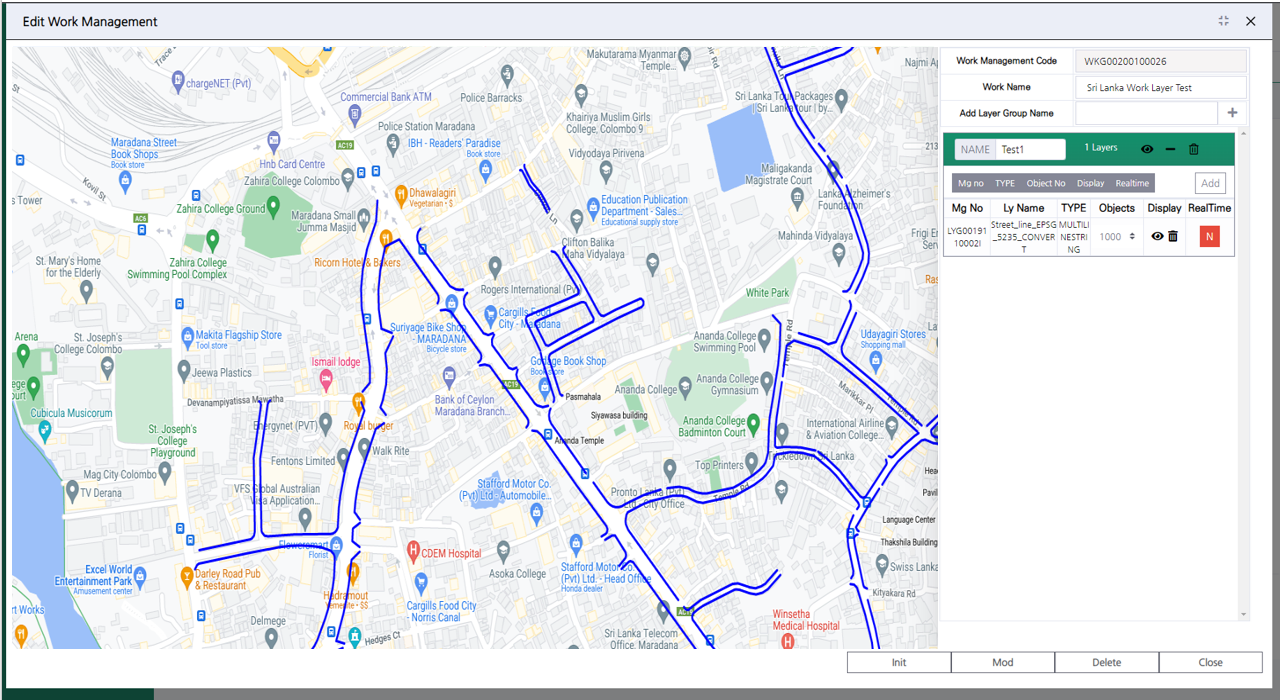This screenshot has height=700, width=1280.
Task: Click the Cubicula Musicorum map icon
Action: [44, 430]
